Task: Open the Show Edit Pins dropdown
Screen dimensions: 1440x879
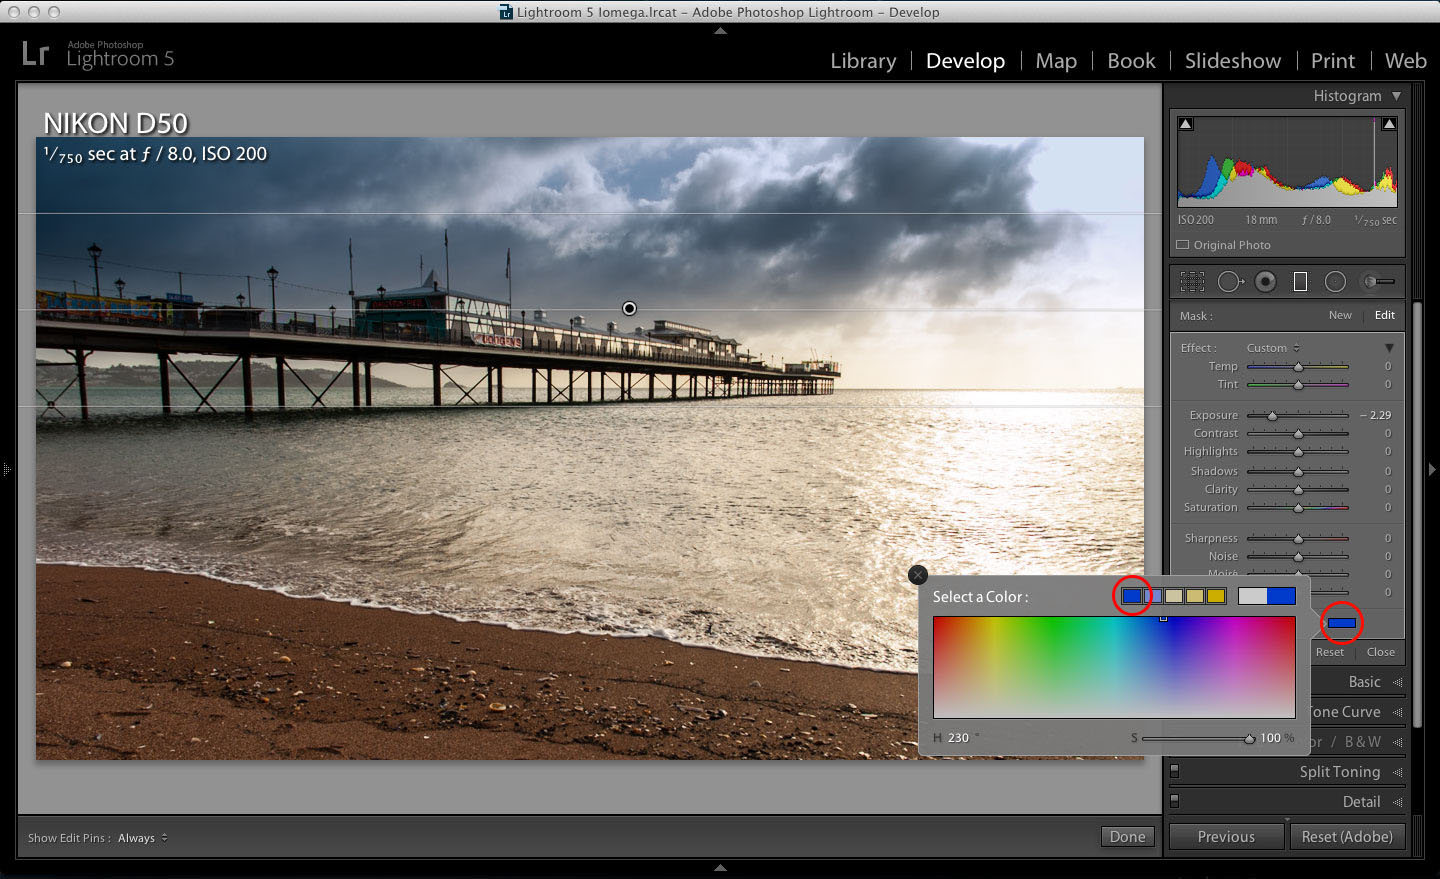Action: [x=141, y=838]
